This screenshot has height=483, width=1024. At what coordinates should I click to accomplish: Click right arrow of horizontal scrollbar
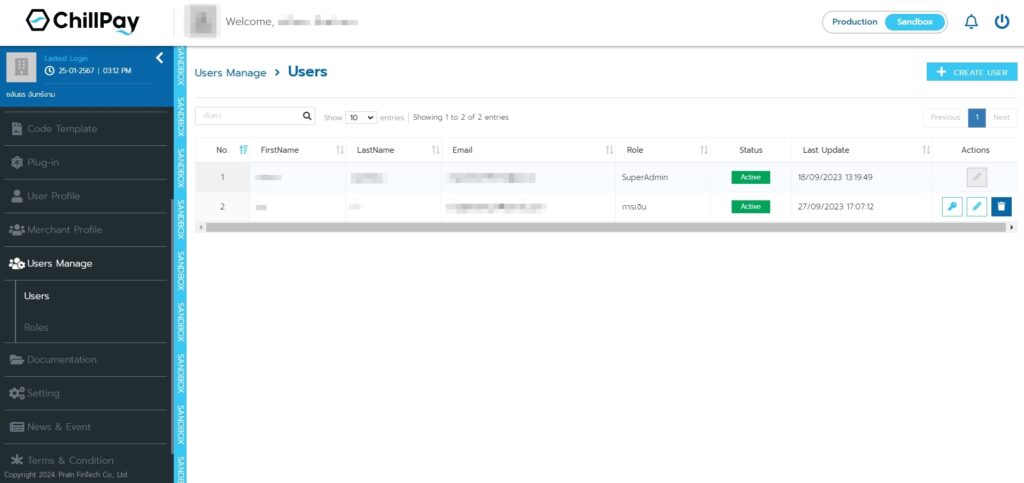[x=1012, y=227]
